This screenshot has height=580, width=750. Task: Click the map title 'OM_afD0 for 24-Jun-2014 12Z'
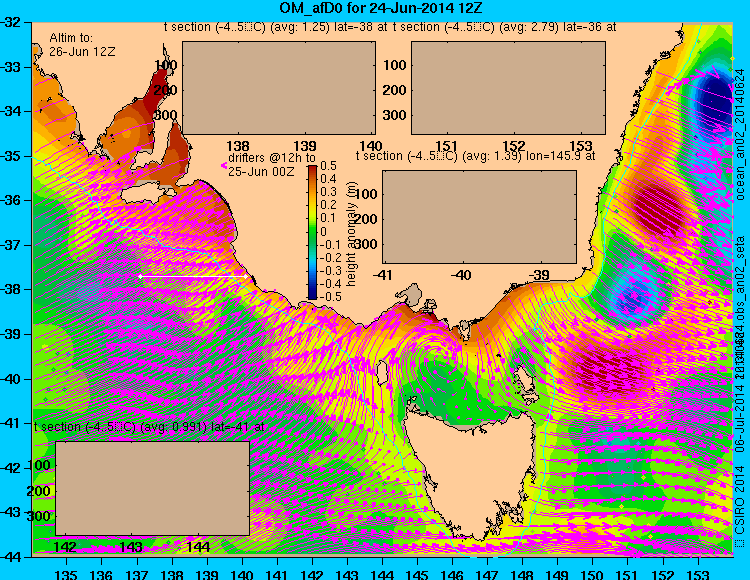pos(381,8)
